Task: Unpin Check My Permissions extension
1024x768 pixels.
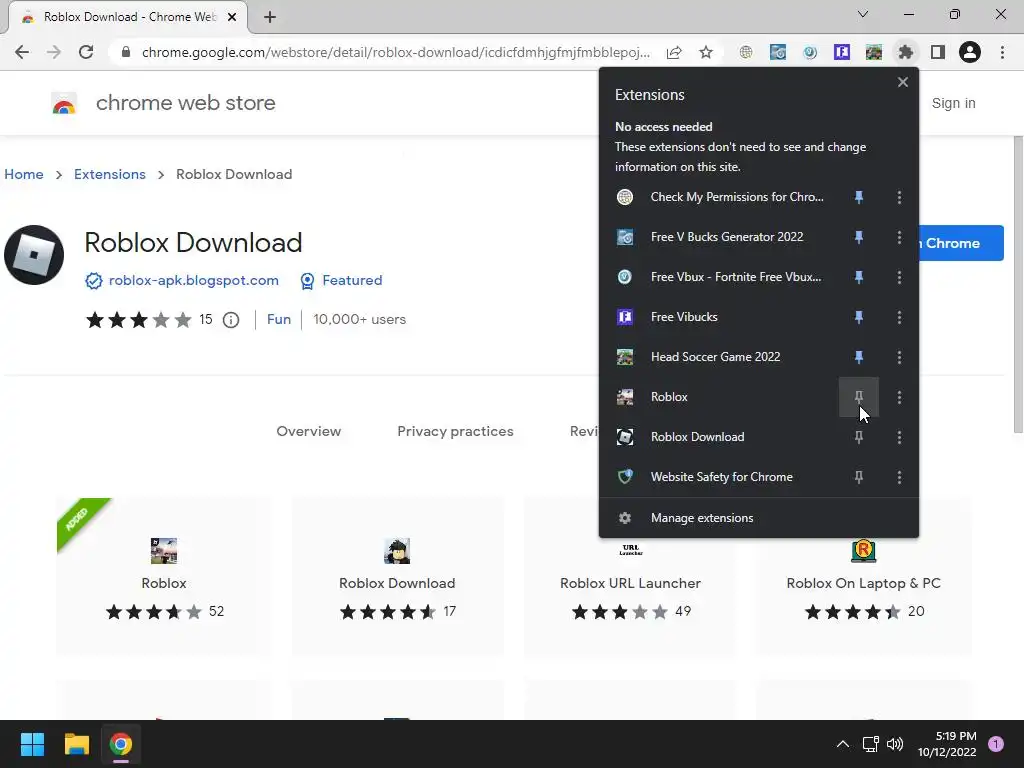Action: 859,197
